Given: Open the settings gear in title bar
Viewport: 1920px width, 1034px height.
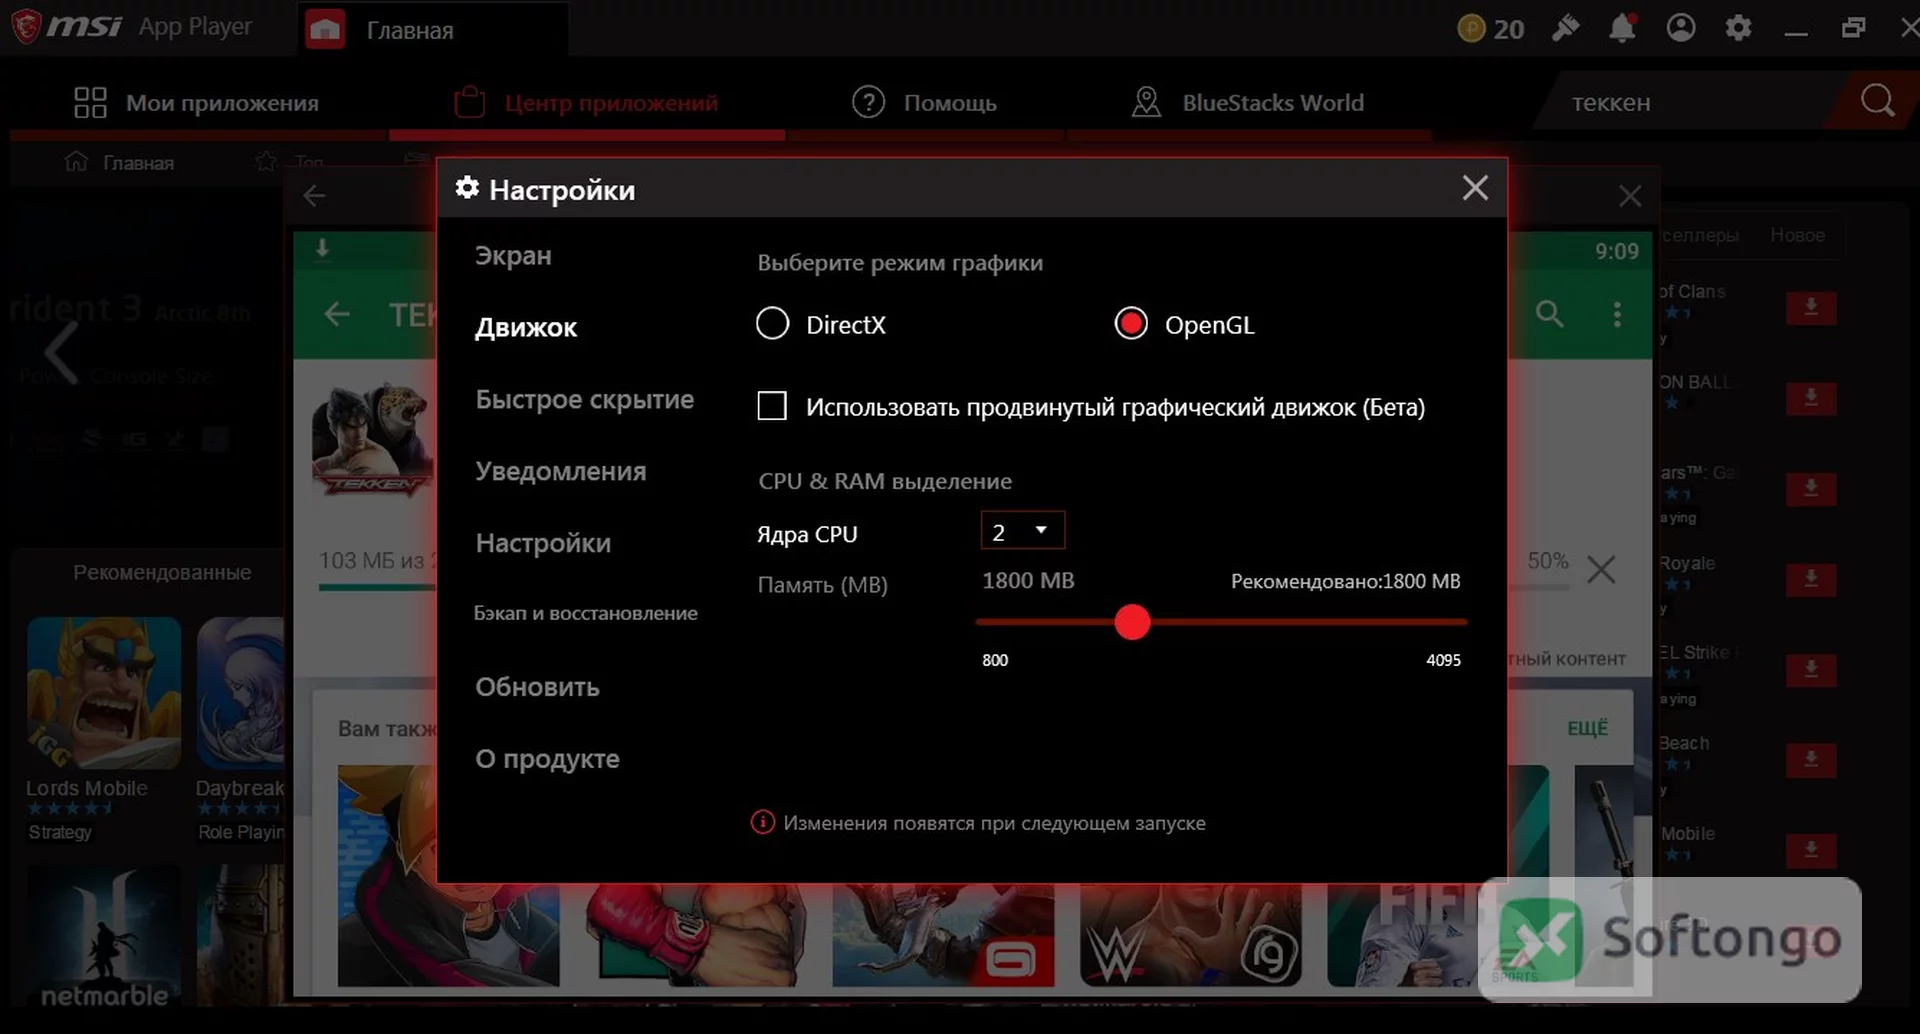Looking at the screenshot, I should tap(1739, 28).
